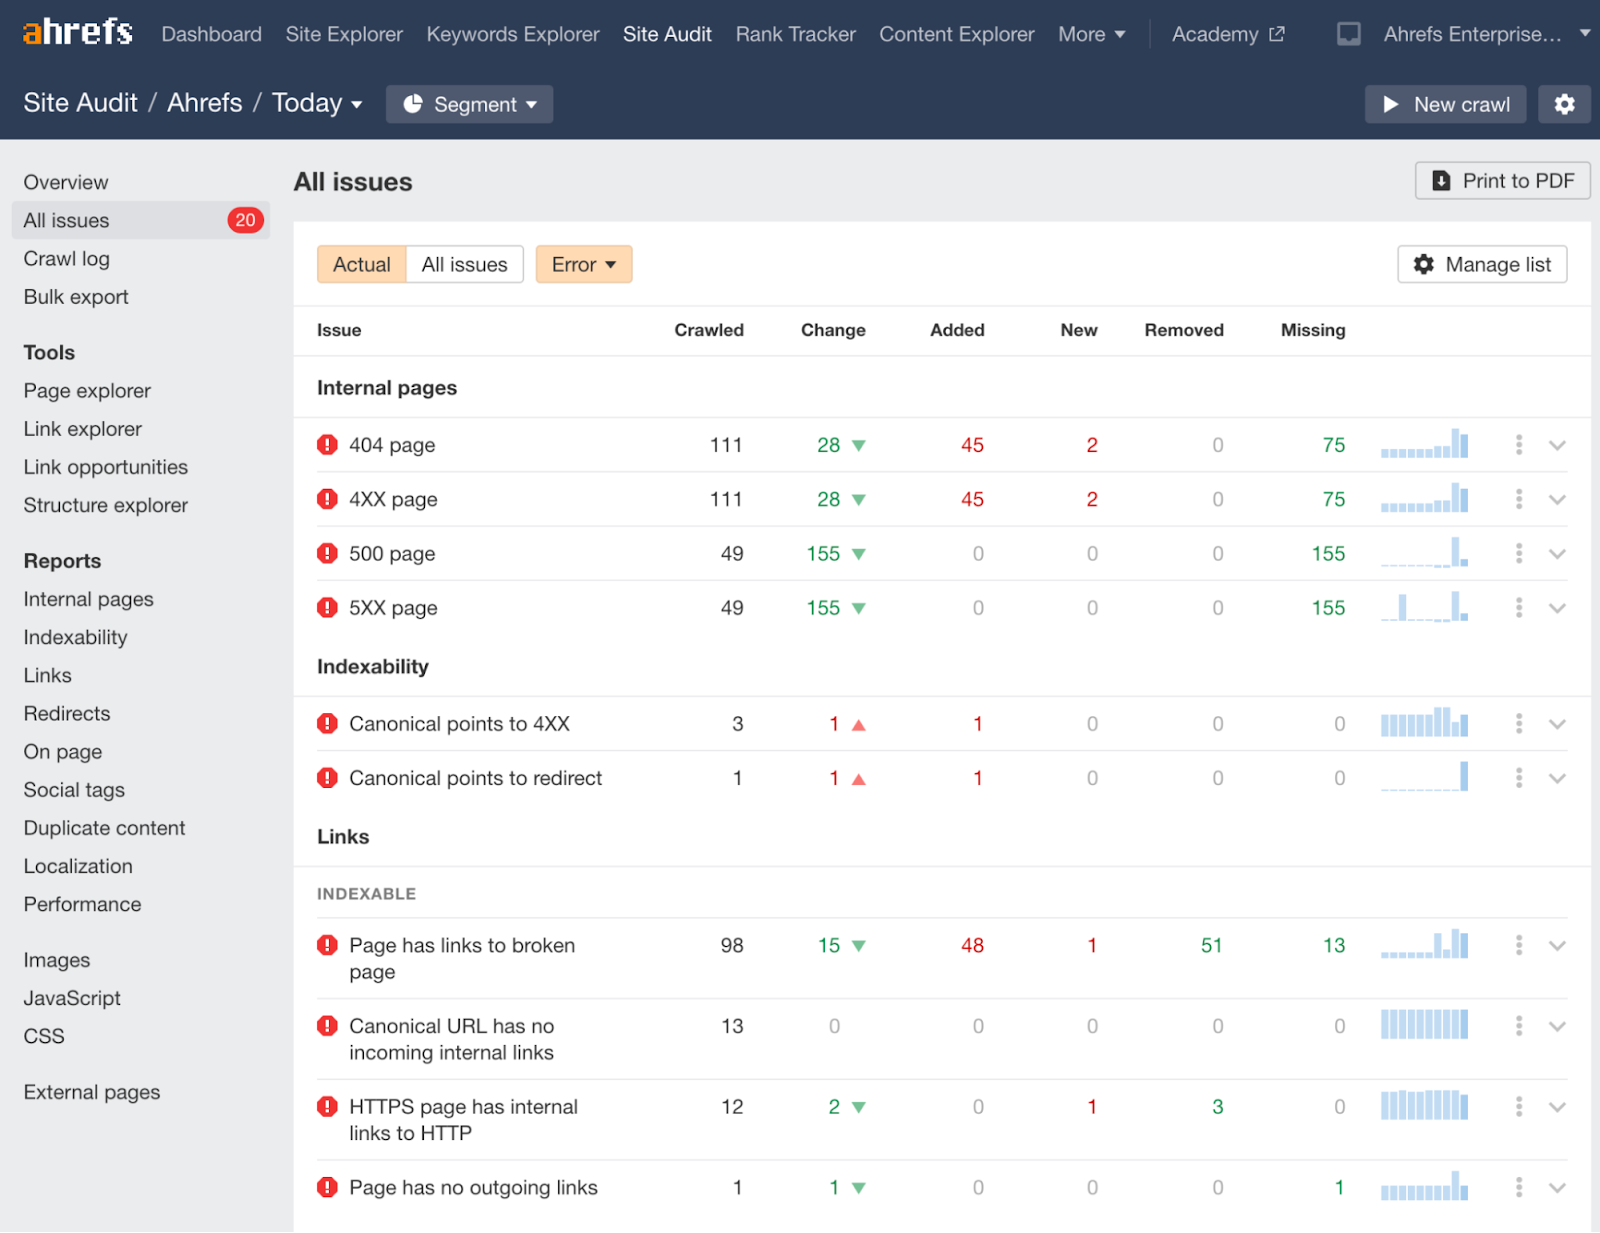The width and height of the screenshot is (1600, 1233).
Task: Open Keywords Explorer in top navigation
Action: tap(512, 34)
